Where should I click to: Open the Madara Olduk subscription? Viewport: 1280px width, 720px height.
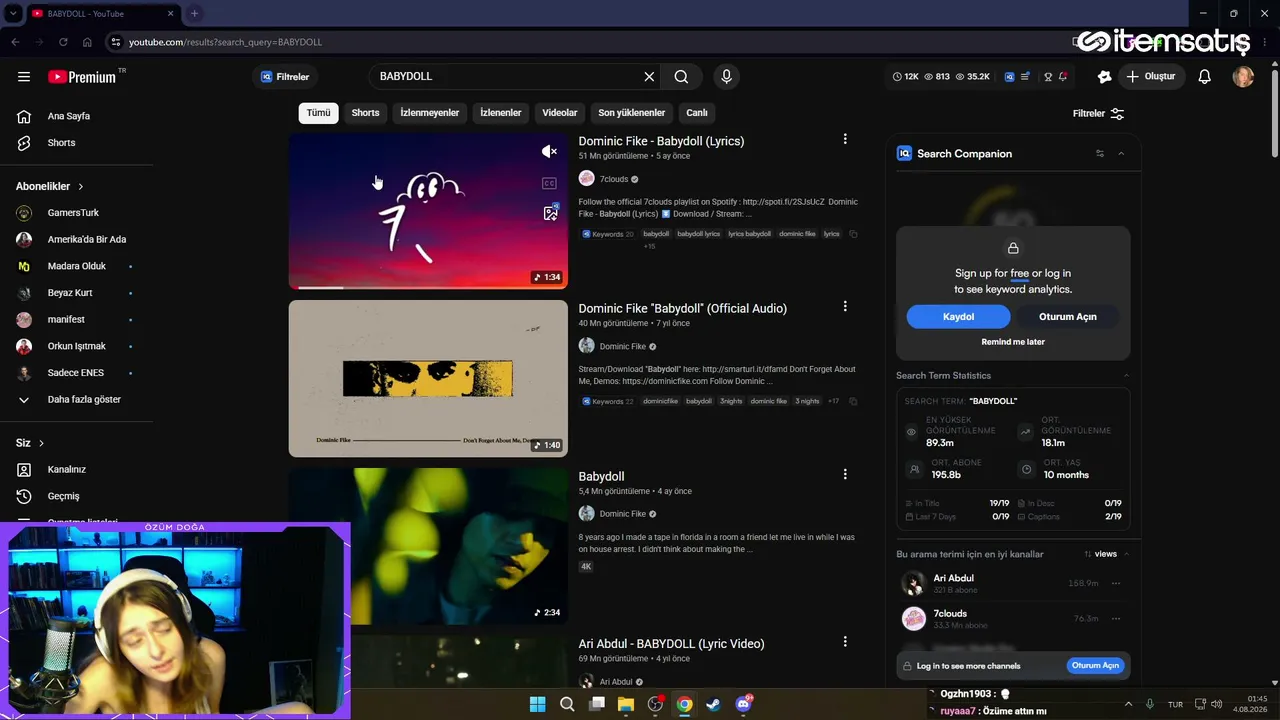[x=77, y=266]
